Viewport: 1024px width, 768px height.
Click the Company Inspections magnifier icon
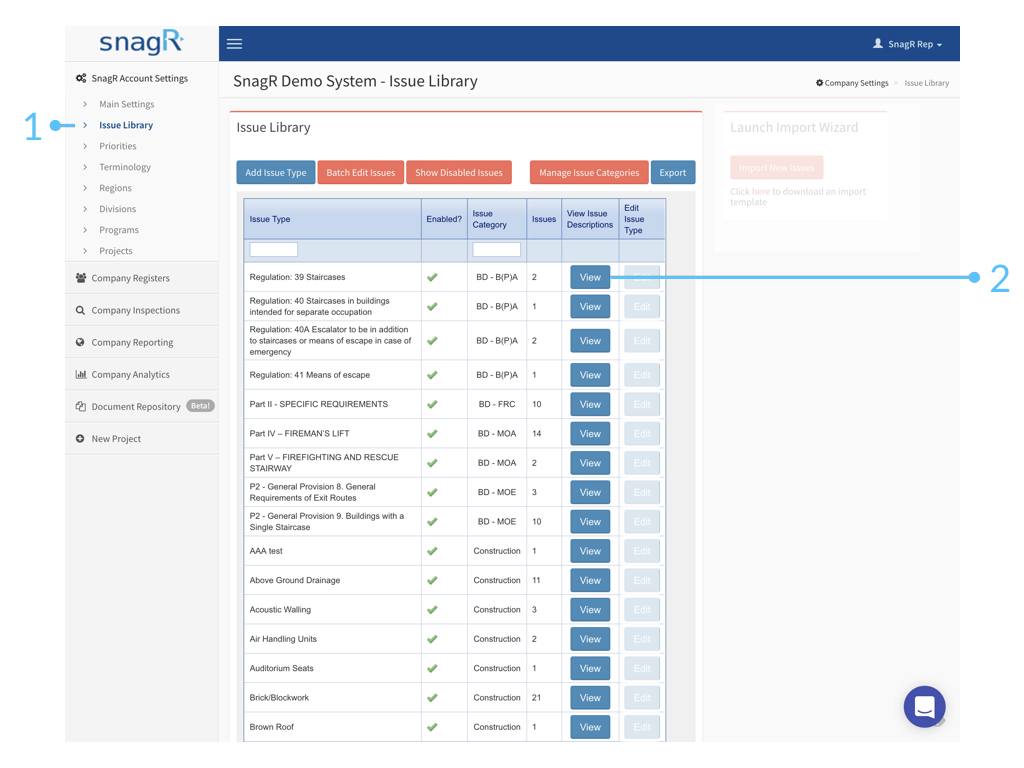(x=80, y=310)
